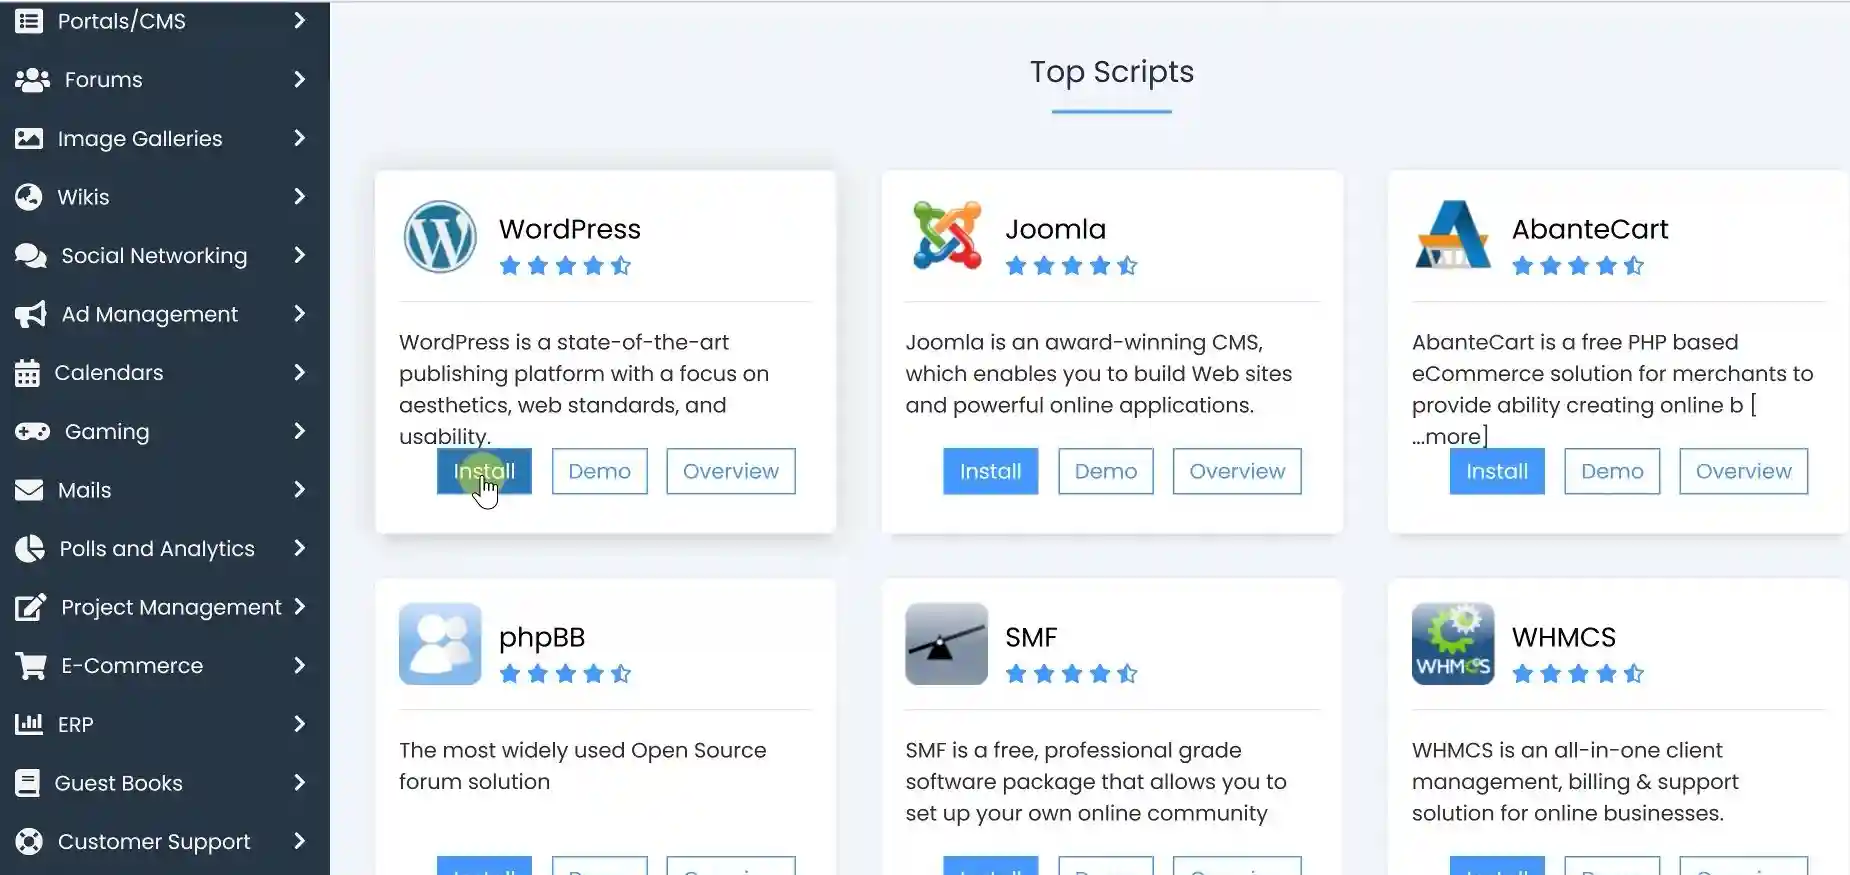
Task: Click the WHMCS logo
Action: coord(1453,643)
